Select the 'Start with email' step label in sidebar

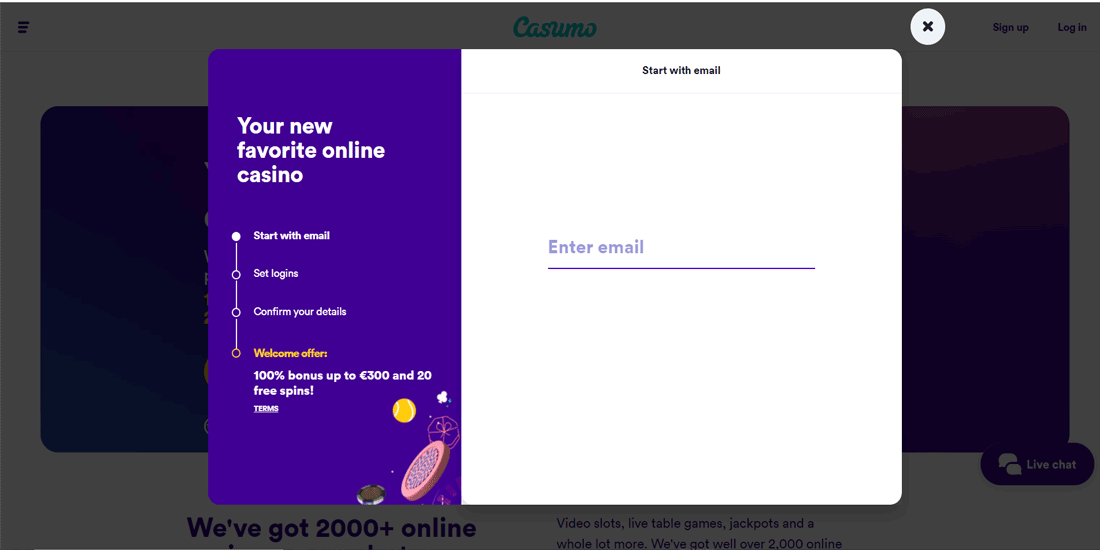(291, 236)
